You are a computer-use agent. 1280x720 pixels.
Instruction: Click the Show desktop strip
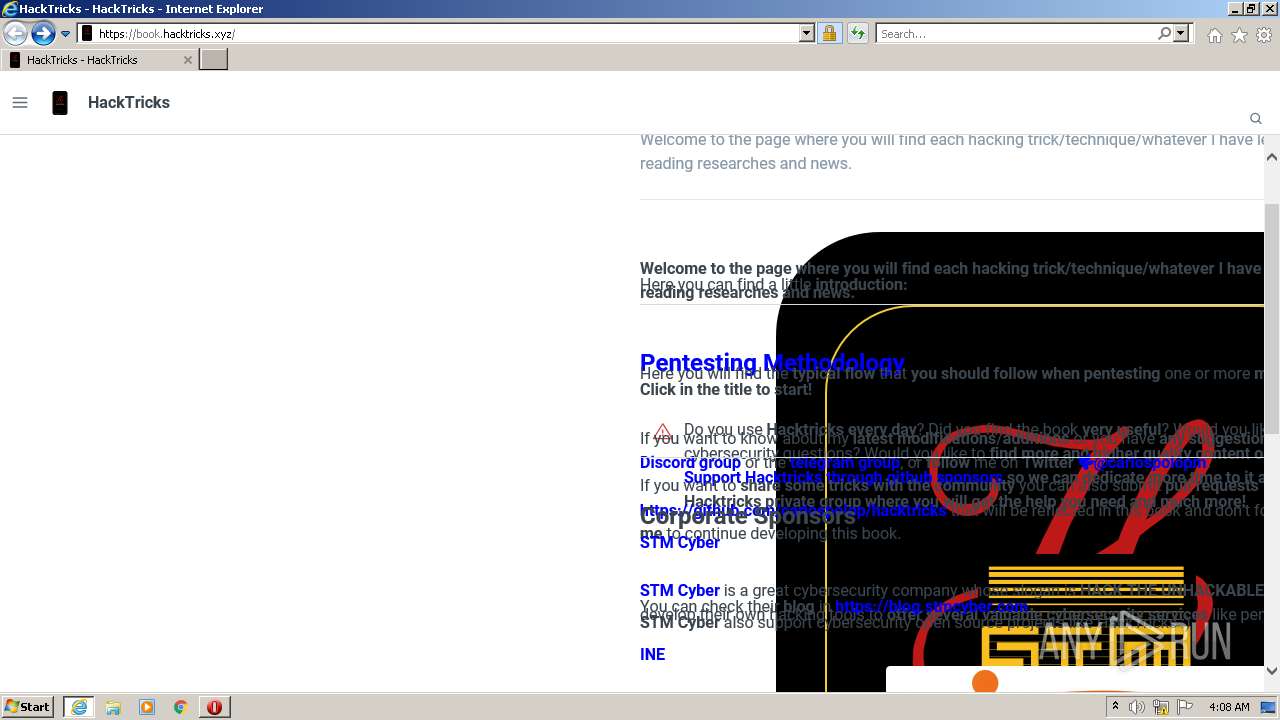click(x=1269, y=707)
